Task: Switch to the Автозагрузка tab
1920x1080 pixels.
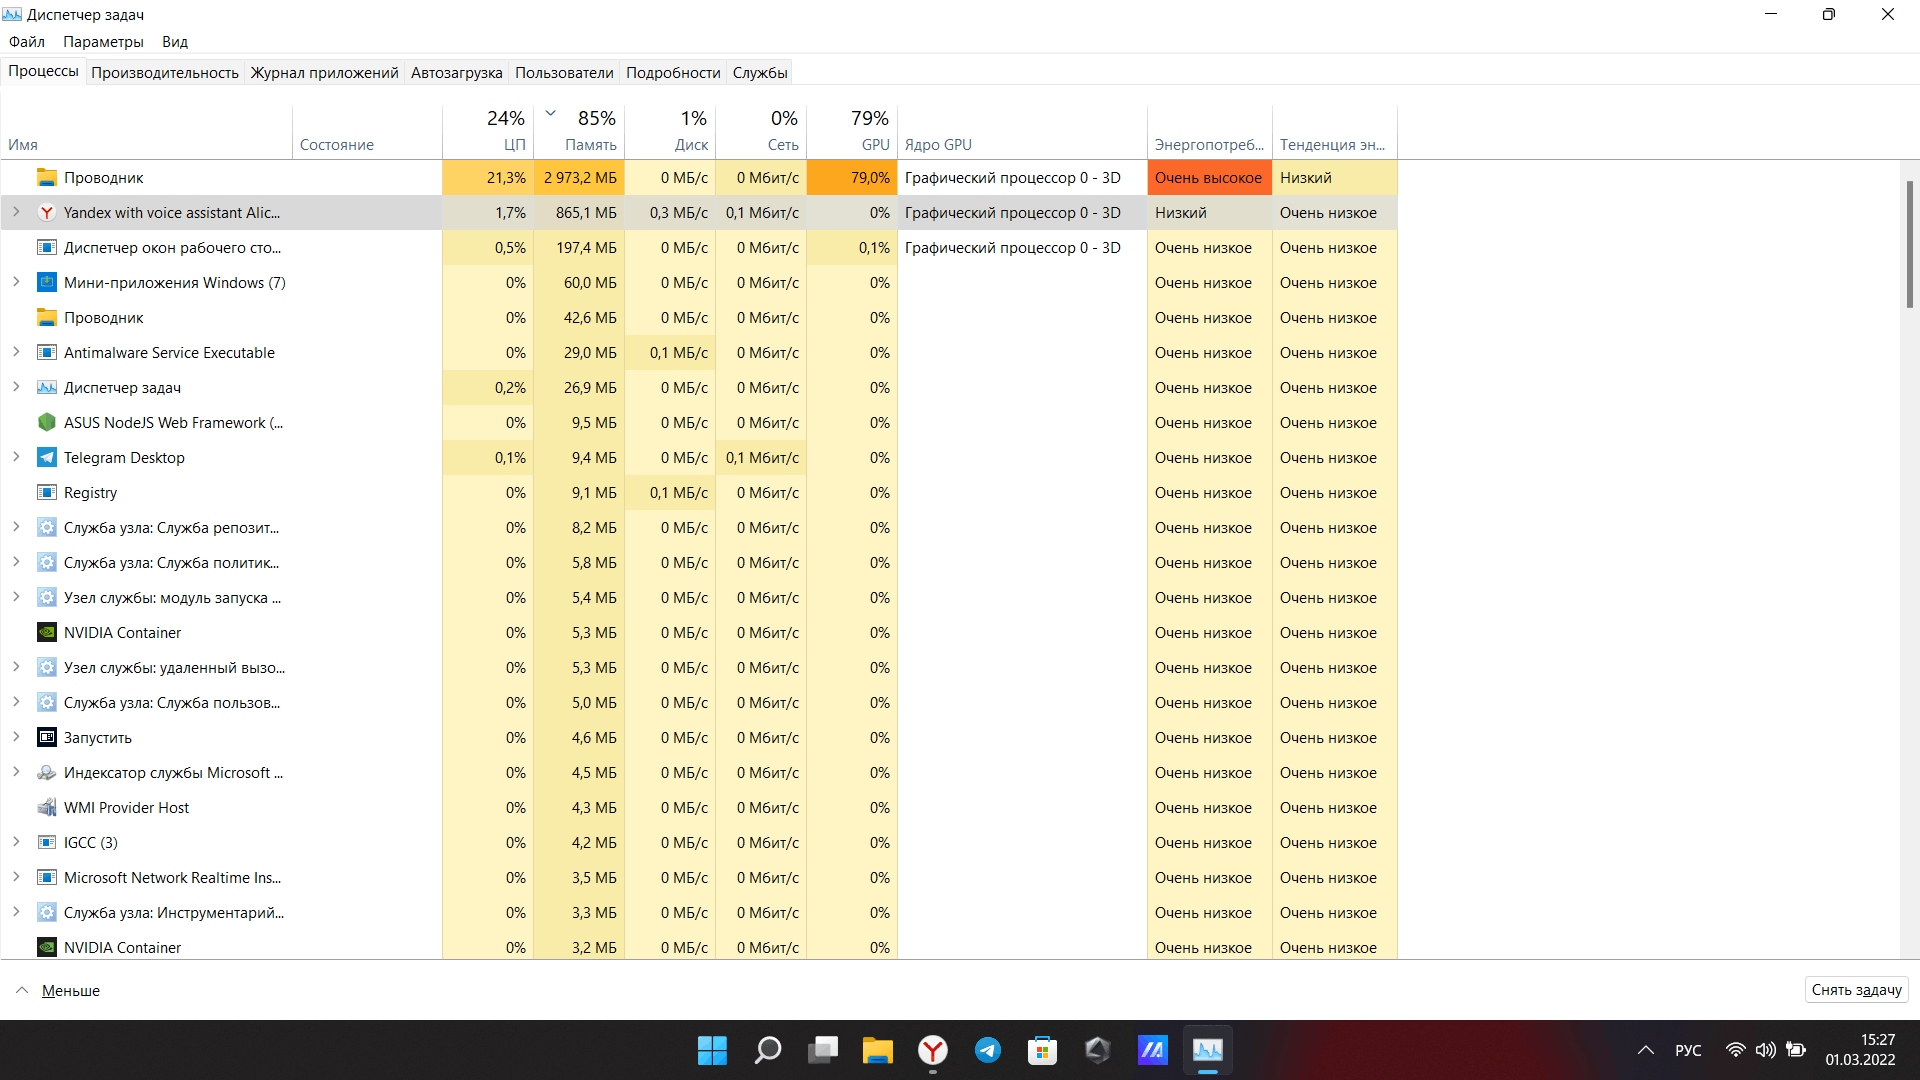Action: 456,72
